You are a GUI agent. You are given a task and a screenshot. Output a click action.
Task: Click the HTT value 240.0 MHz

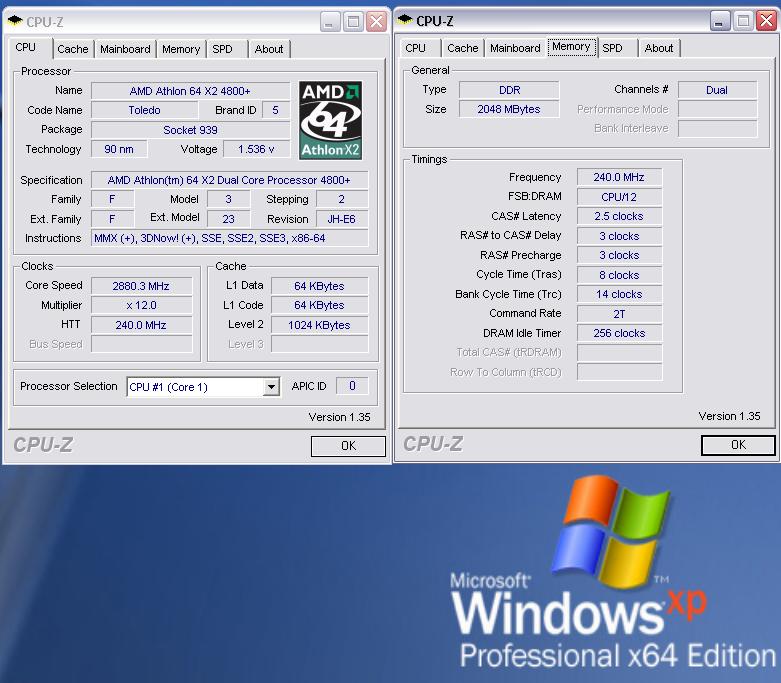141,325
